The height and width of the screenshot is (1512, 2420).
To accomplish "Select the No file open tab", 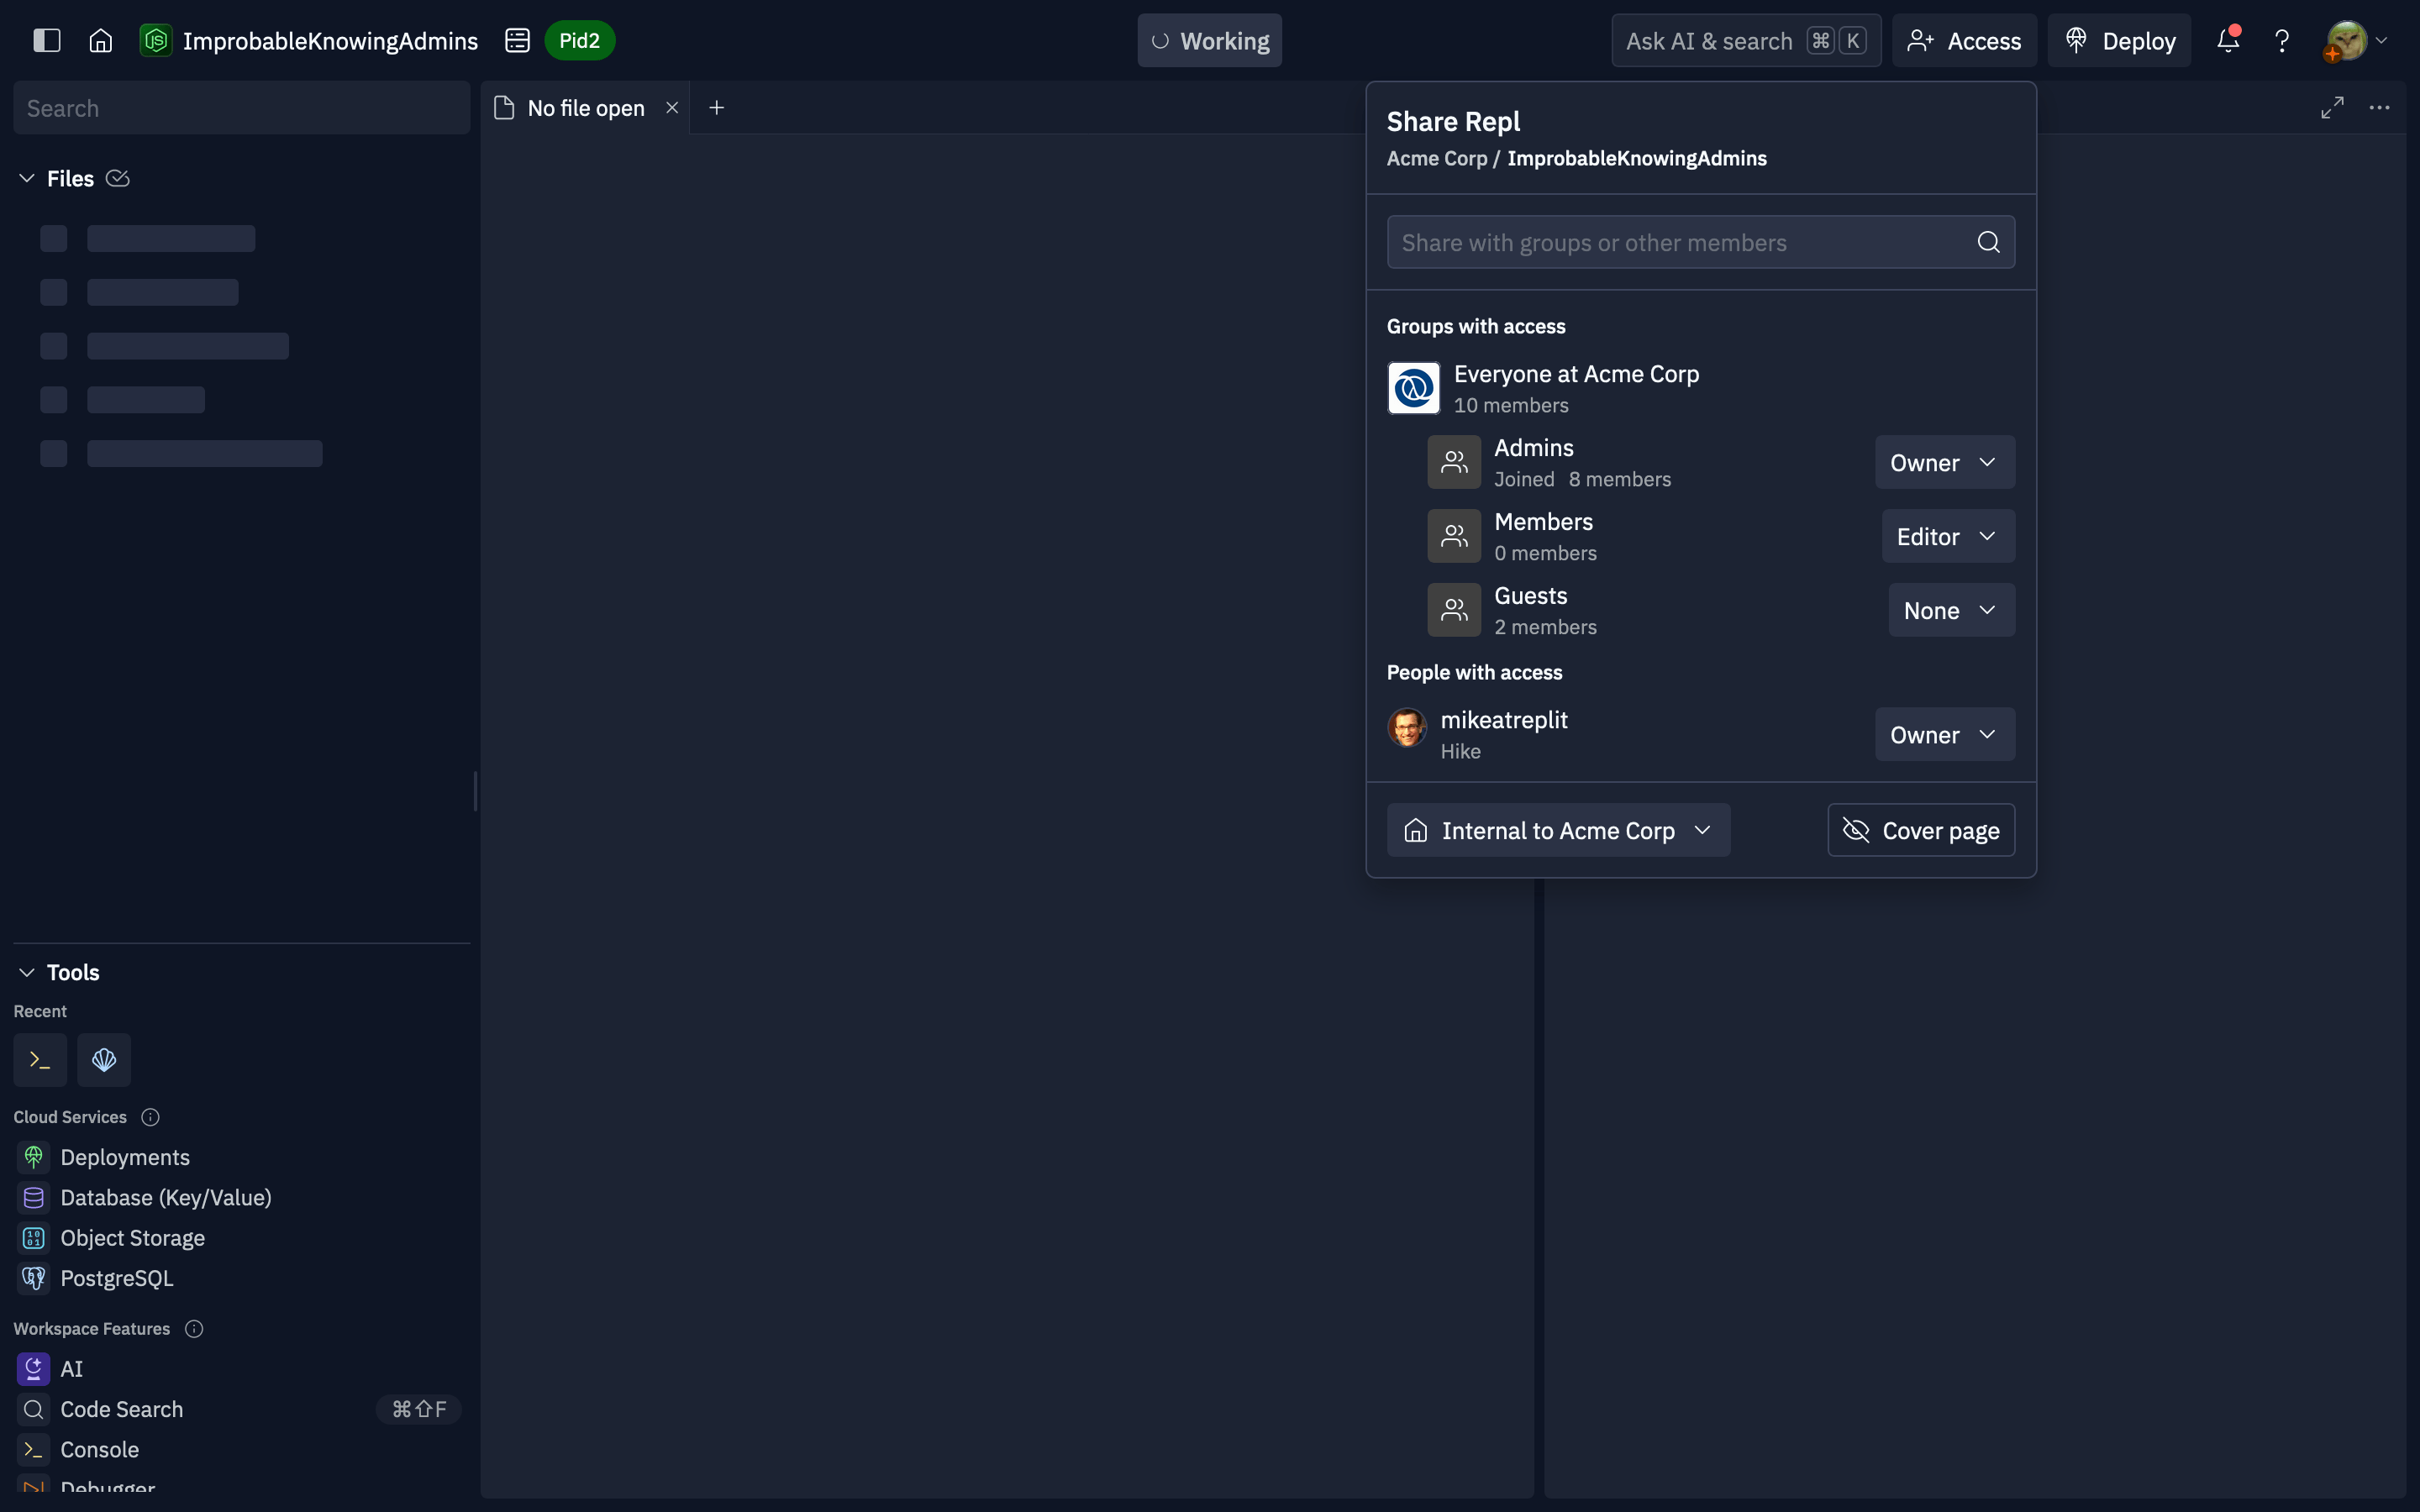I will (x=585, y=108).
